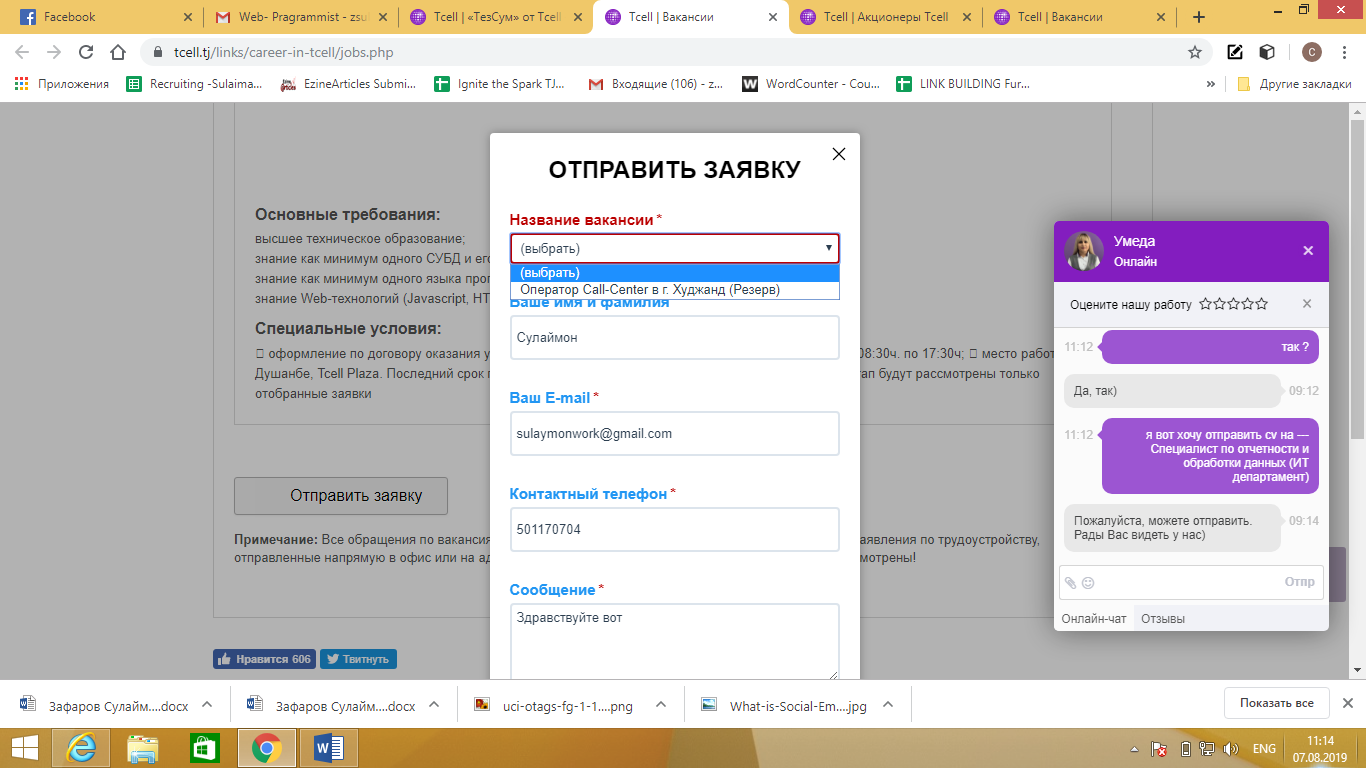This screenshot has height=768, width=1366.
Task: Open the EzineArticles Submi... bookmark
Action: click(x=349, y=84)
